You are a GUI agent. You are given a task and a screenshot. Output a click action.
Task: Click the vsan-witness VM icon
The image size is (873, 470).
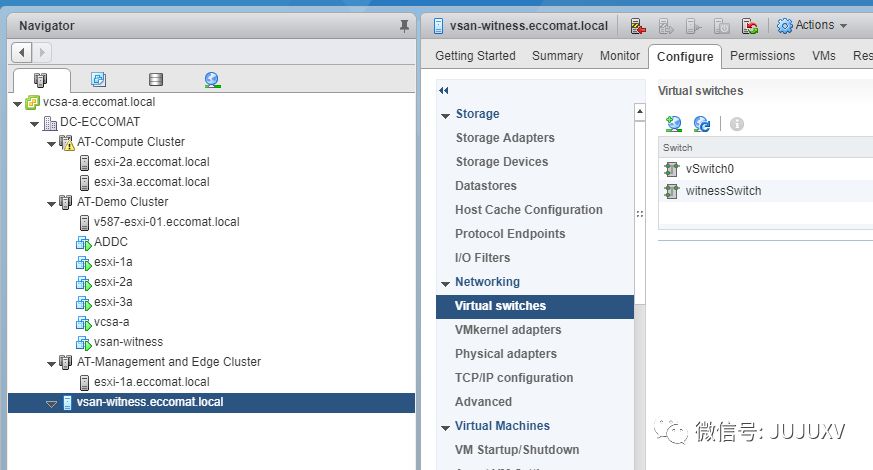84,342
